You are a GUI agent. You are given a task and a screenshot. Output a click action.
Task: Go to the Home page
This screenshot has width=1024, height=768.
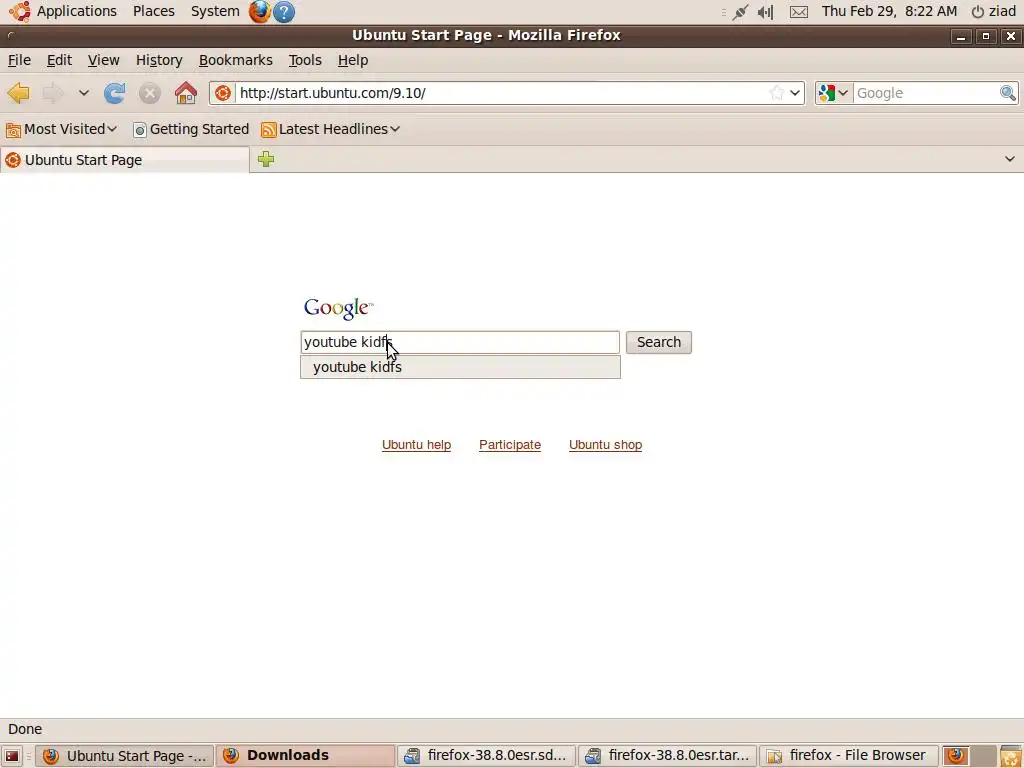click(x=186, y=93)
